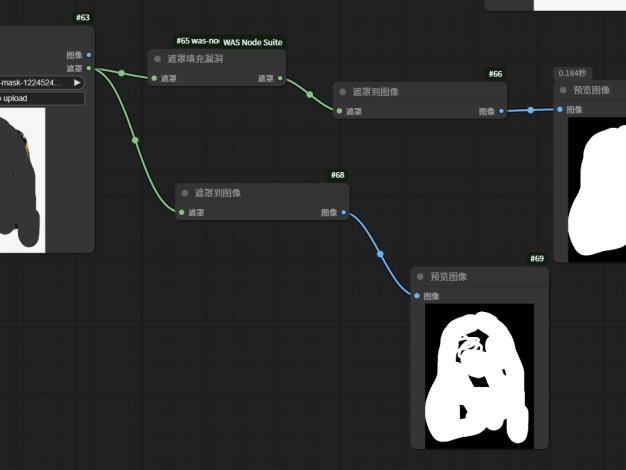Image resolution: width=626 pixels, height=470 pixels.
Task: Click the 图像 output slot on node #68
Action: [x=343, y=212]
